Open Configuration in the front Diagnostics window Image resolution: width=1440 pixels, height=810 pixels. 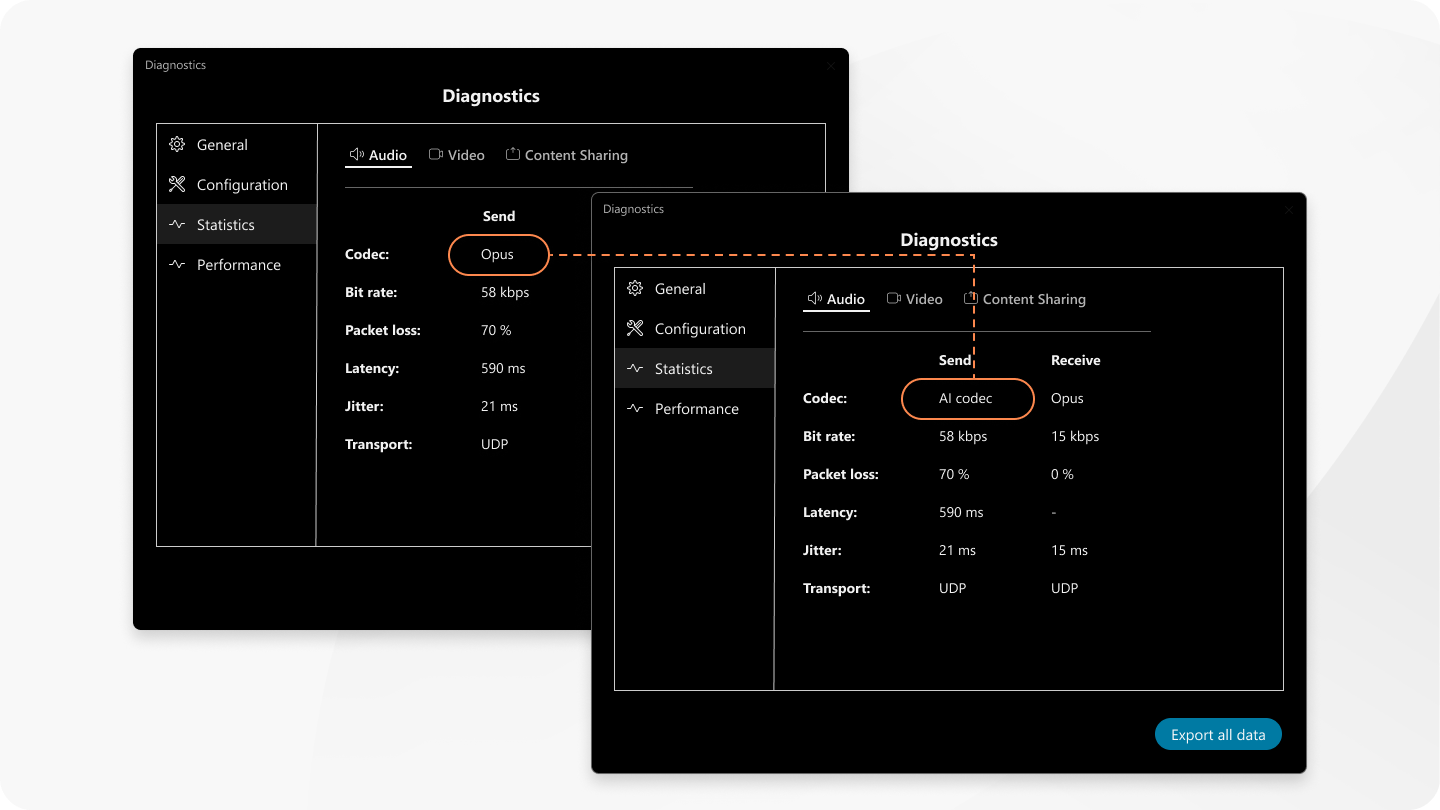(694, 329)
